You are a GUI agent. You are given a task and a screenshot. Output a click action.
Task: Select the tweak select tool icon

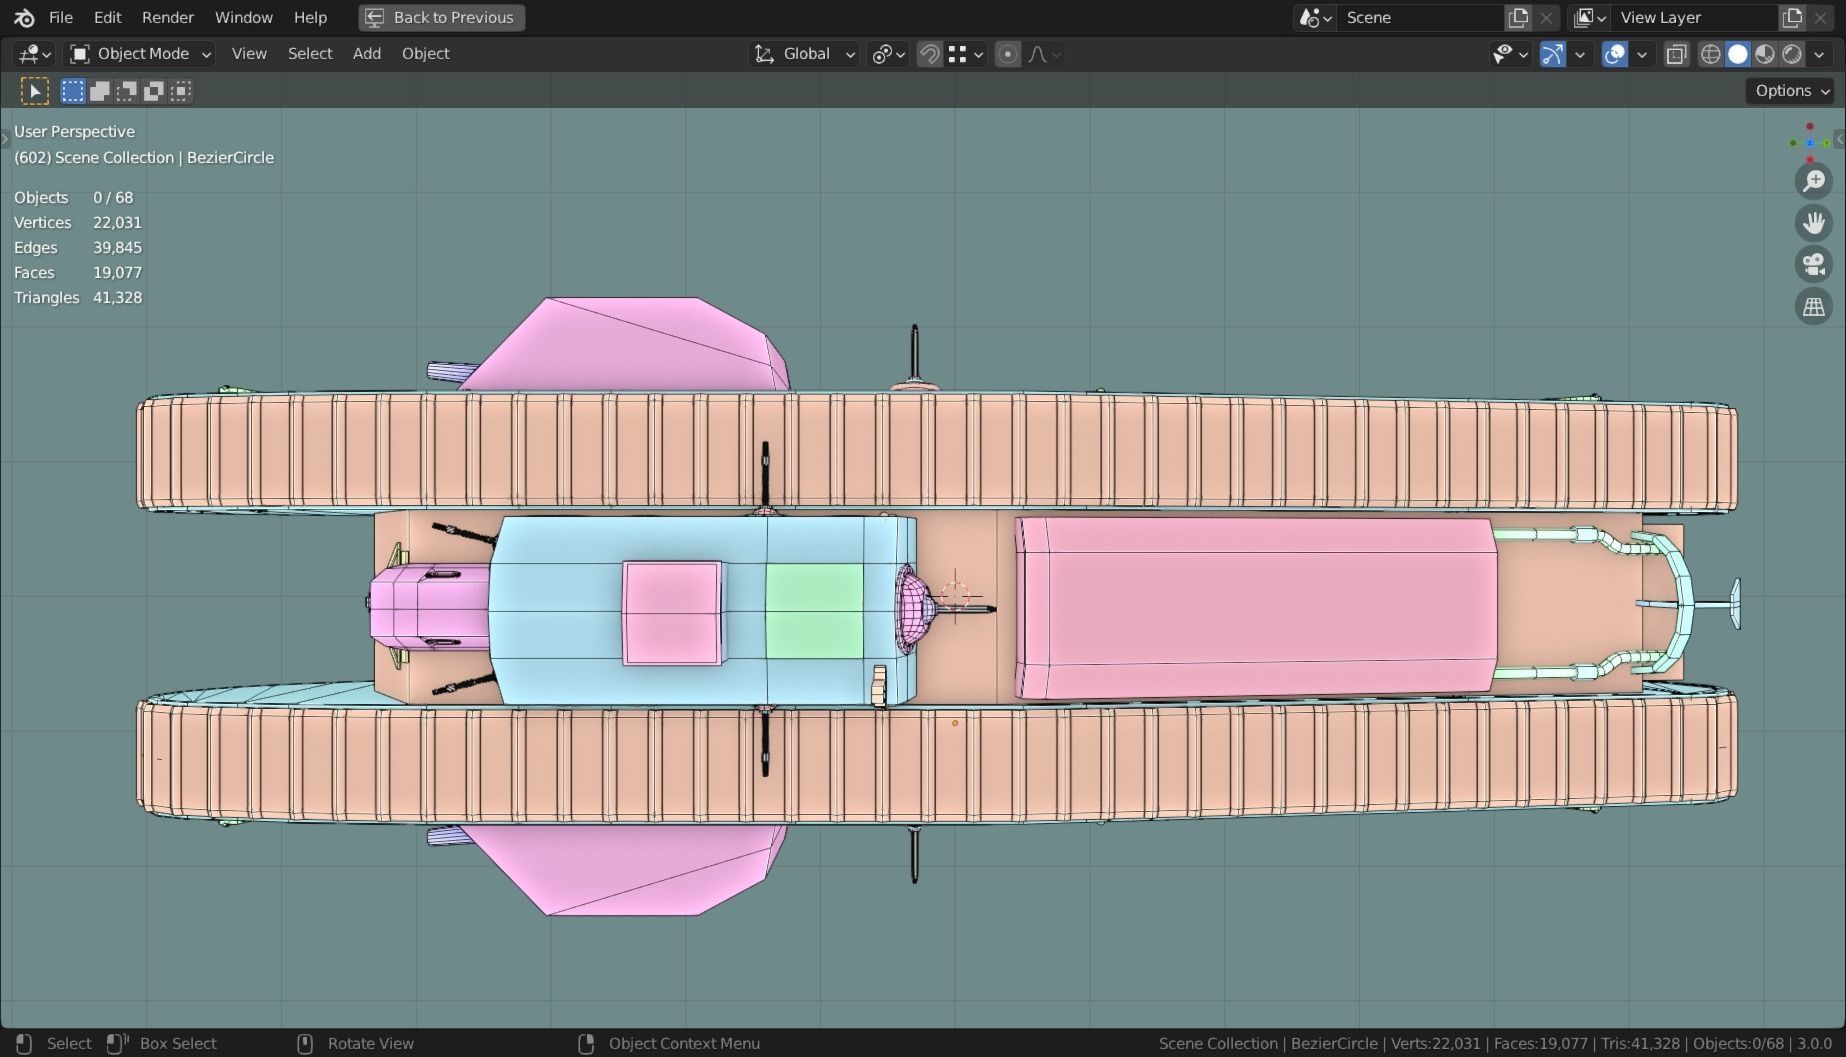pos(34,92)
